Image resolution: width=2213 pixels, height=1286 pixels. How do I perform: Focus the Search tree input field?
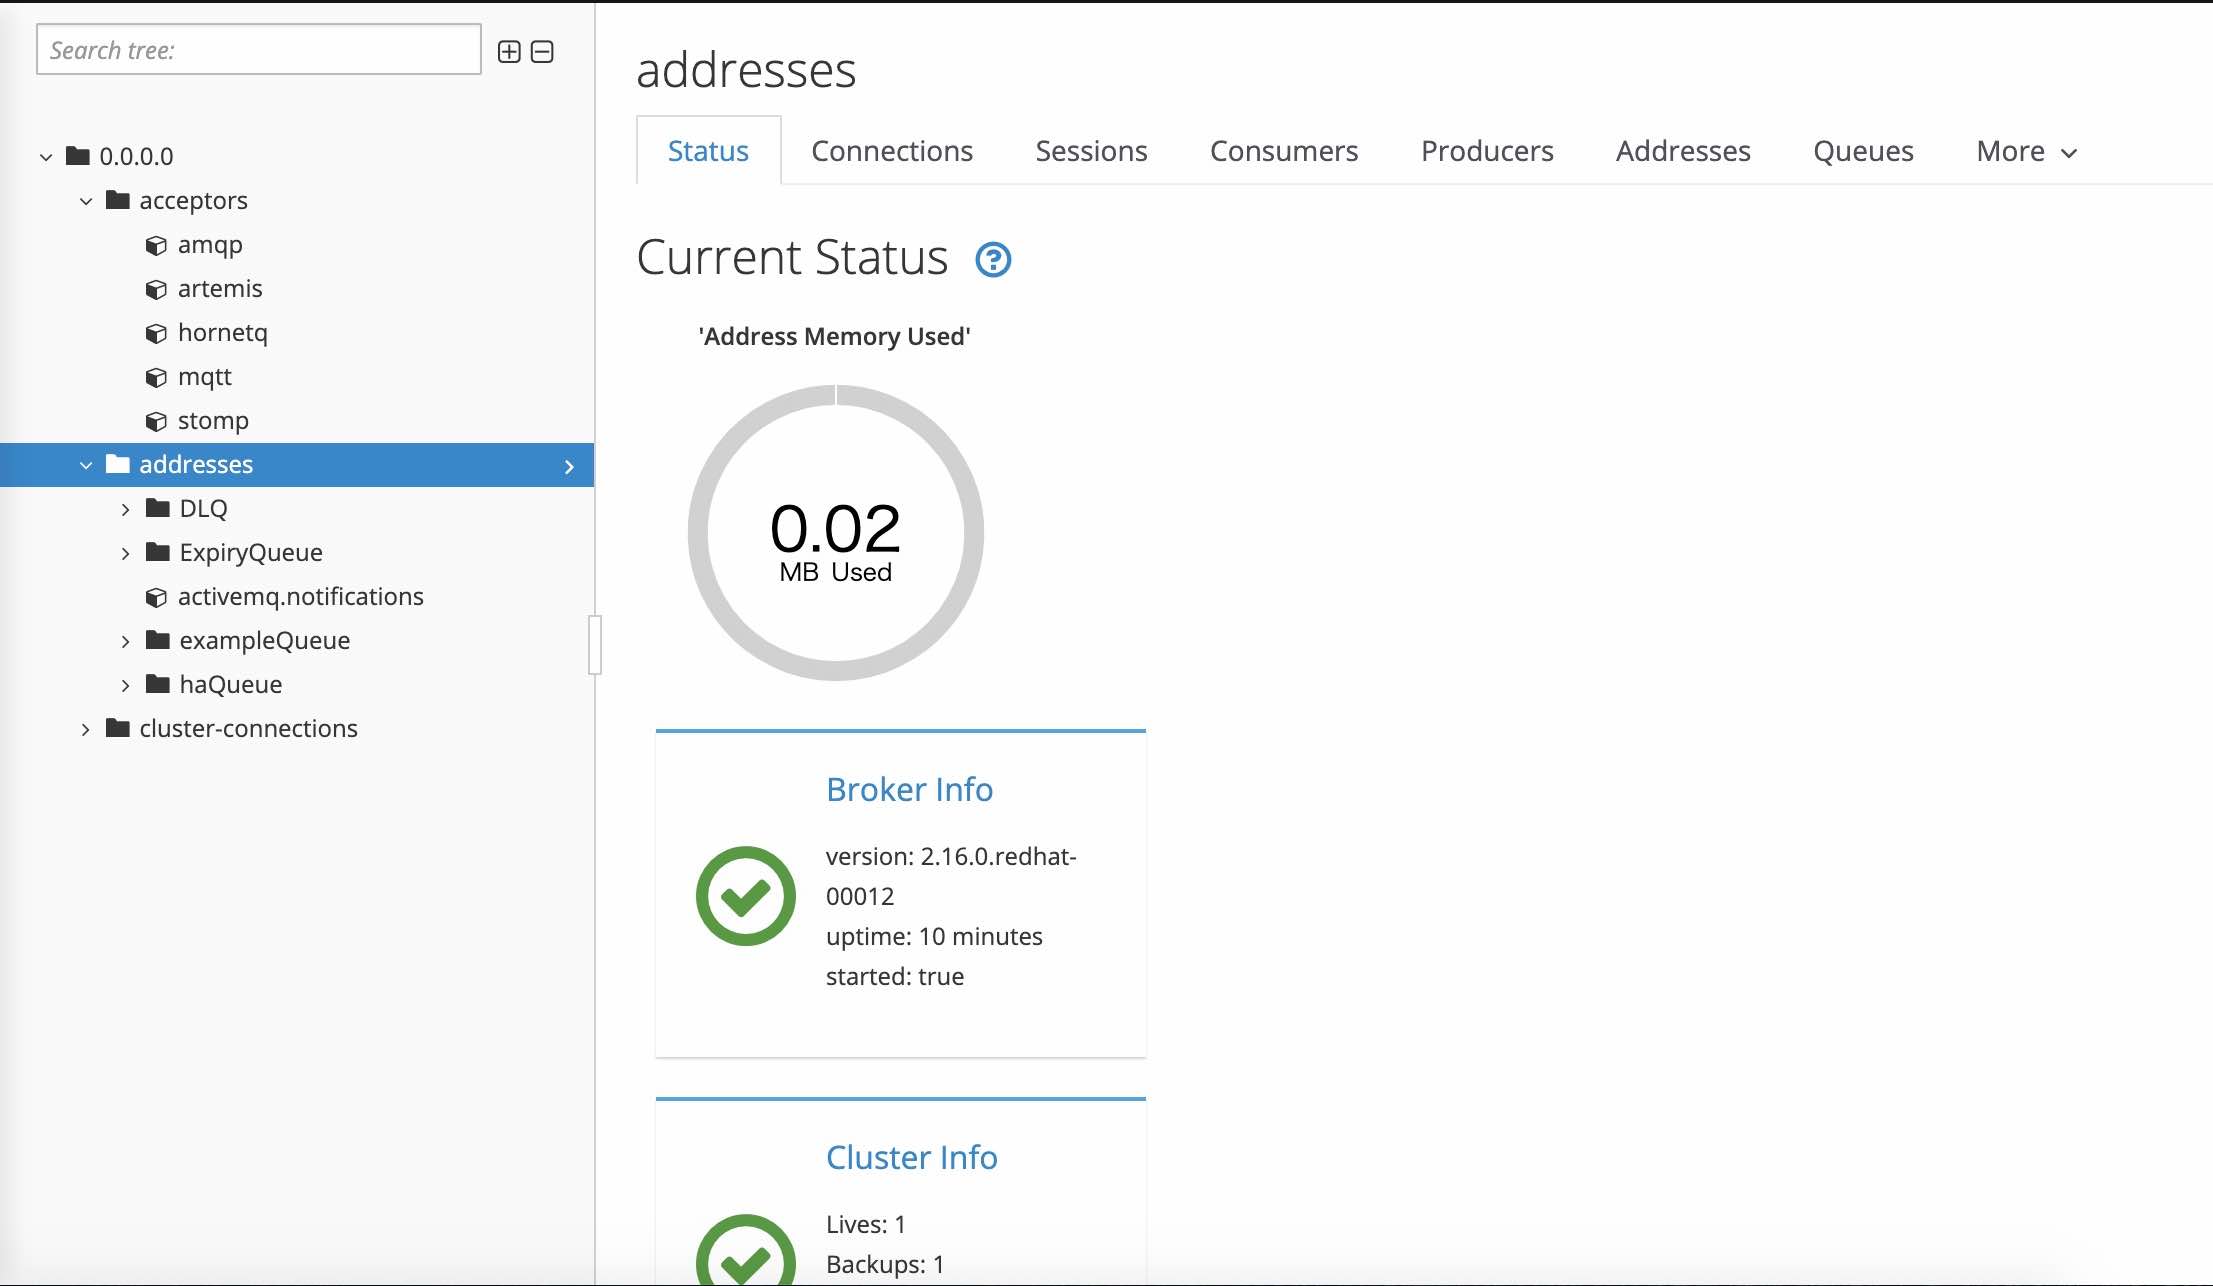coord(258,50)
